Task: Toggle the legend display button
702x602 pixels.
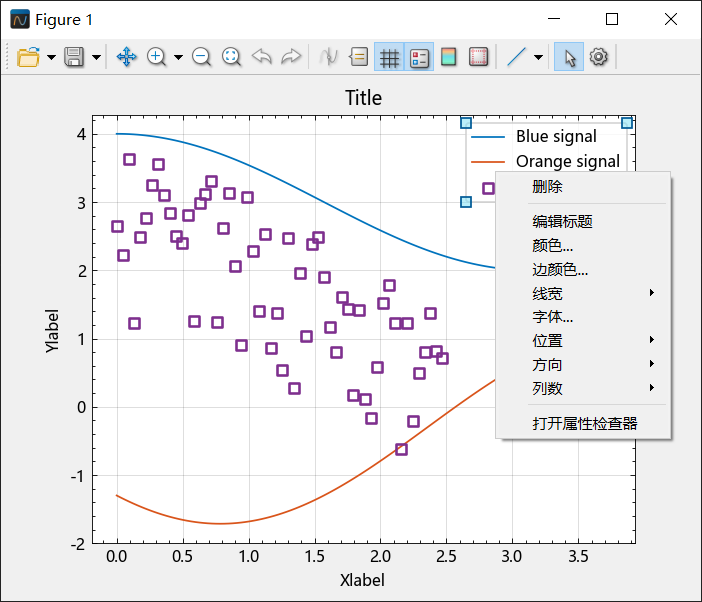Action: coord(419,57)
